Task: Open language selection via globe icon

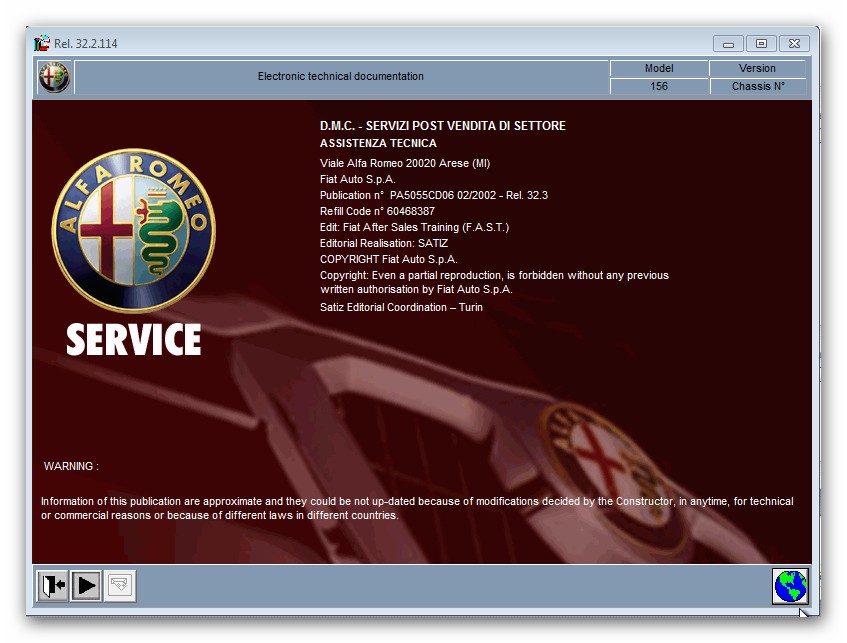Action: (x=789, y=586)
